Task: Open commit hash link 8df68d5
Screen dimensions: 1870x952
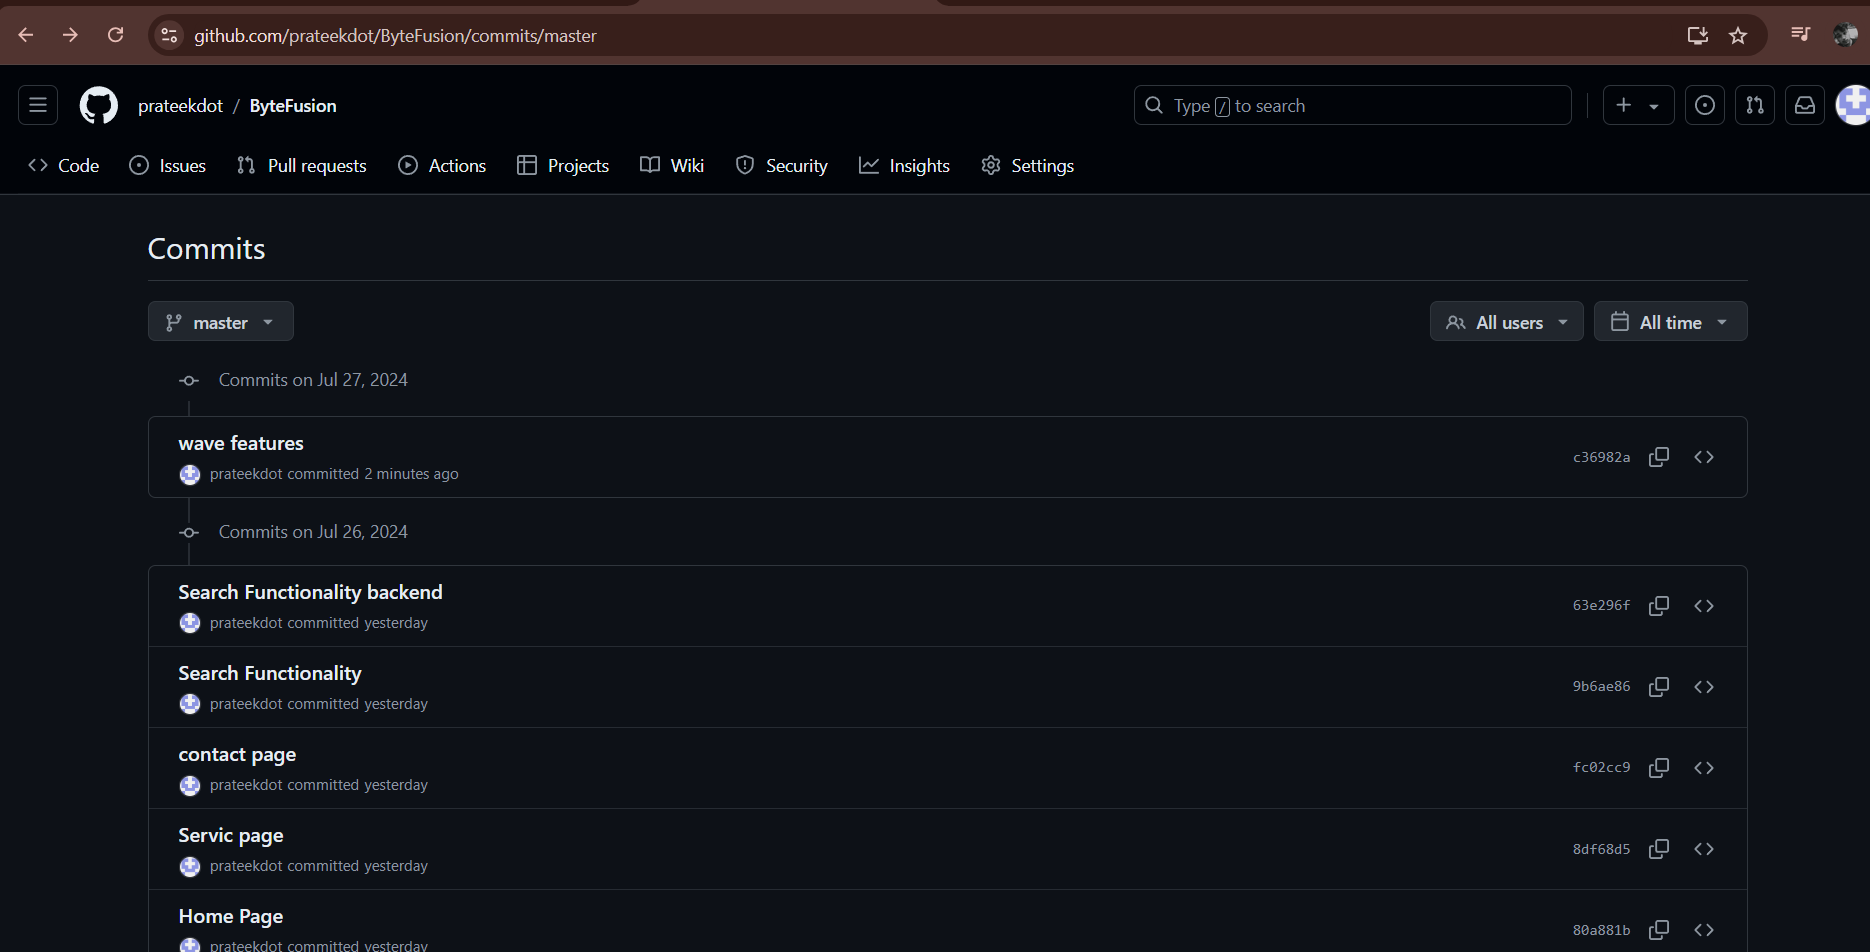Action: pos(1601,849)
